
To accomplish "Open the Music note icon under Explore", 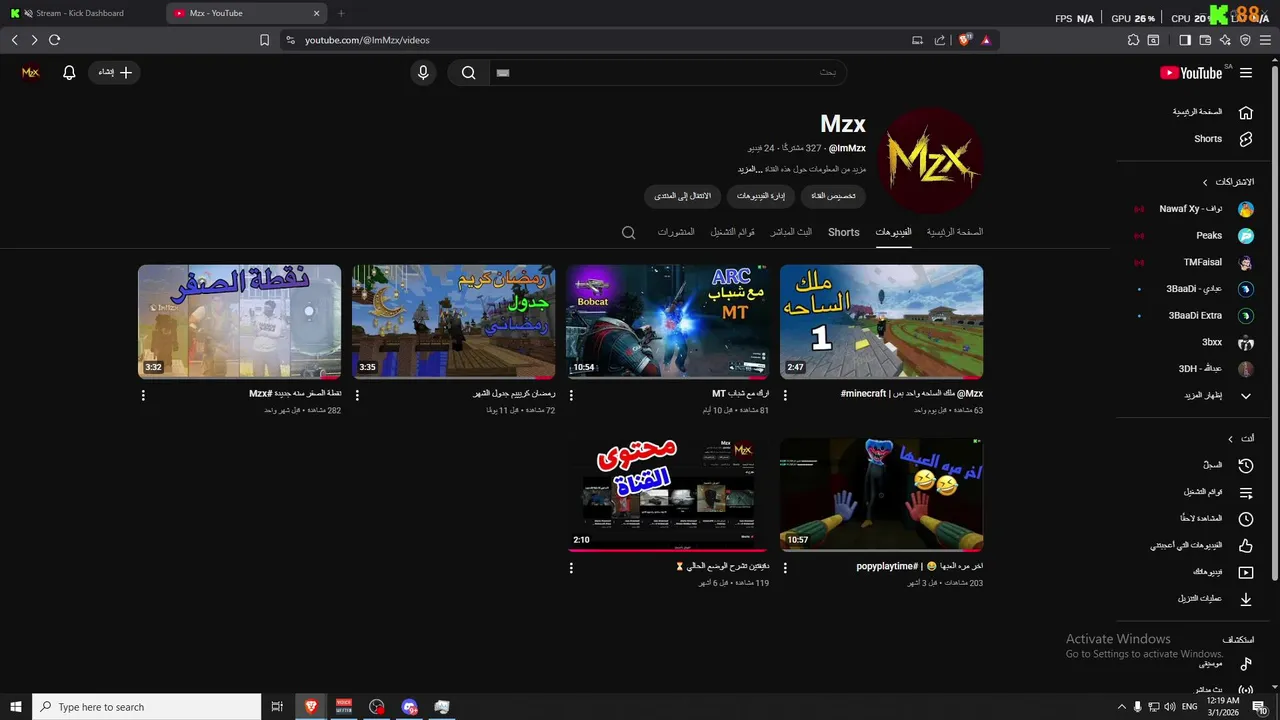I will tap(1246, 664).
